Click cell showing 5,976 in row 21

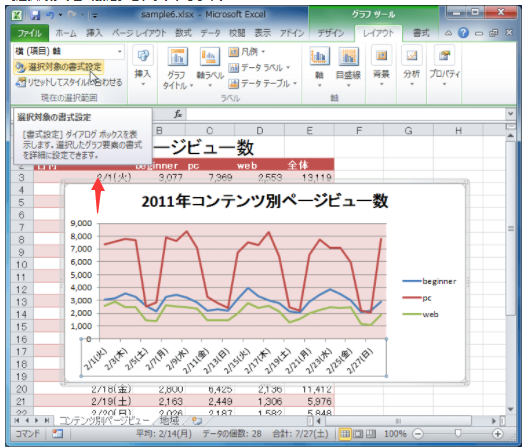(x=310, y=402)
